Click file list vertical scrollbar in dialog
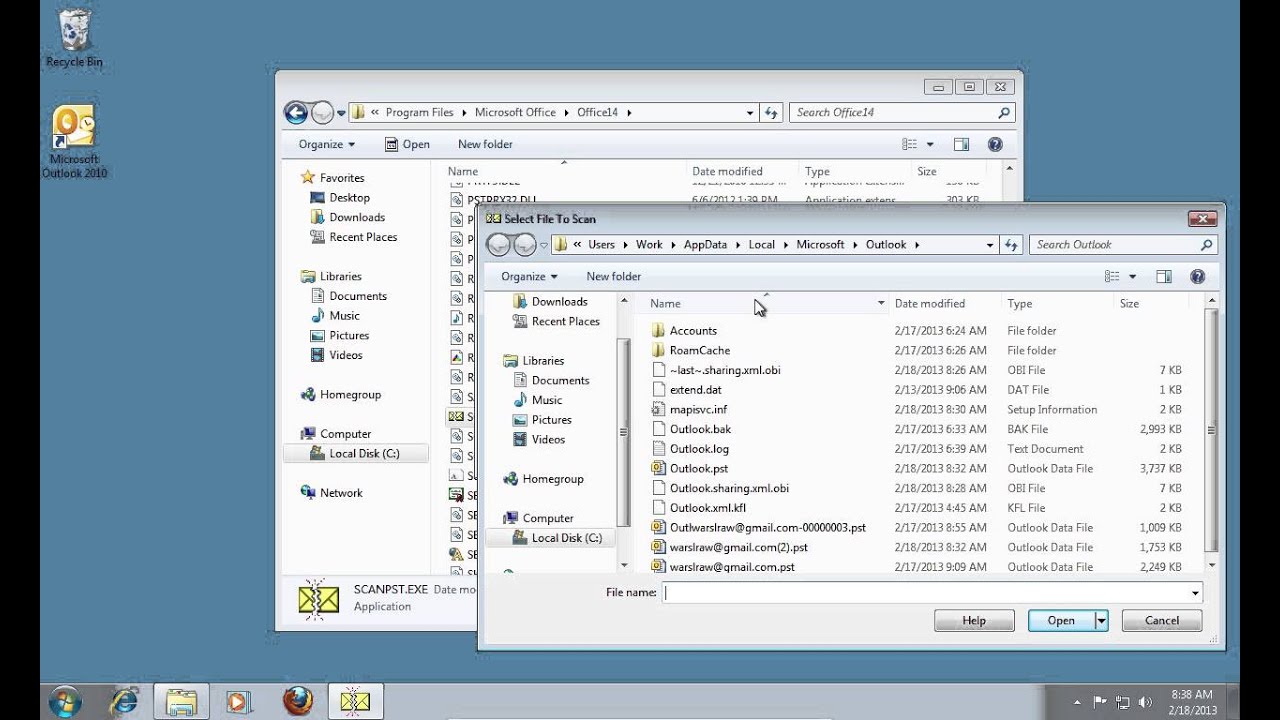This screenshot has width=1280, height=720. [1212, 431]
